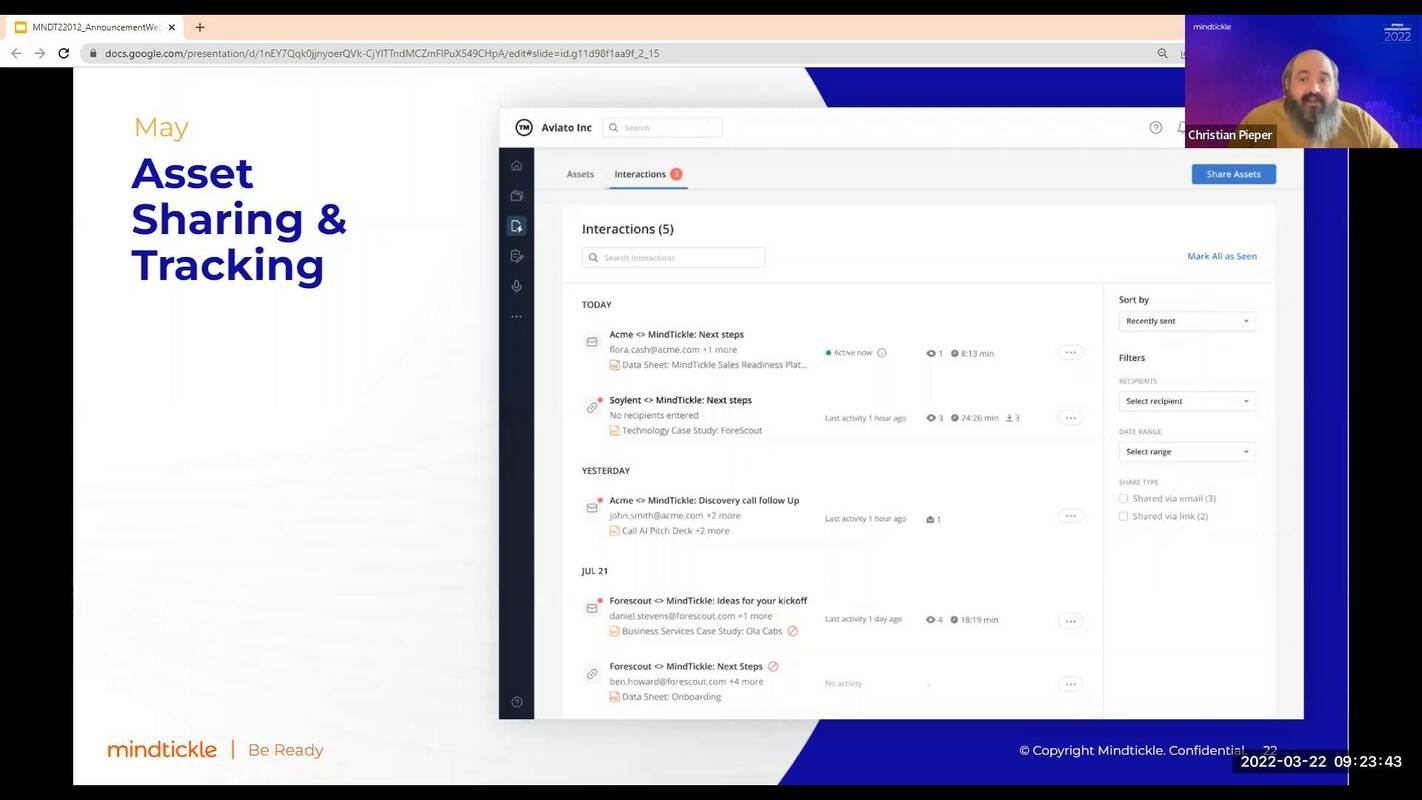Click the browser reload icon
This screenshot has height=800, width=1422.
(x=64, y=53)
